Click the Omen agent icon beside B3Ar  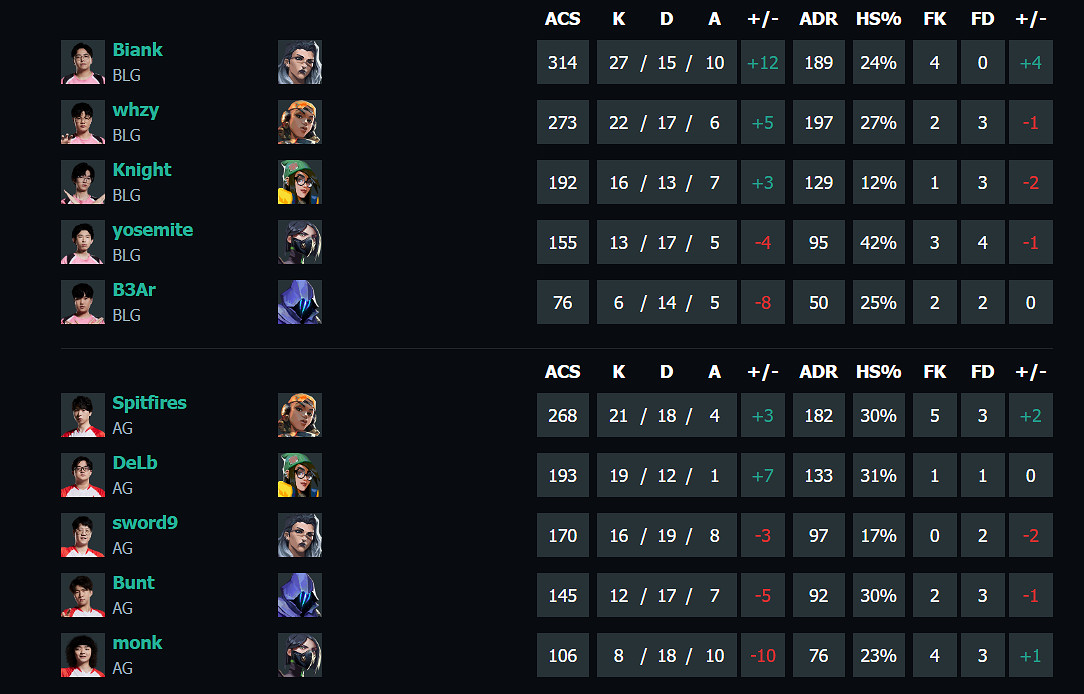(299, 302)
